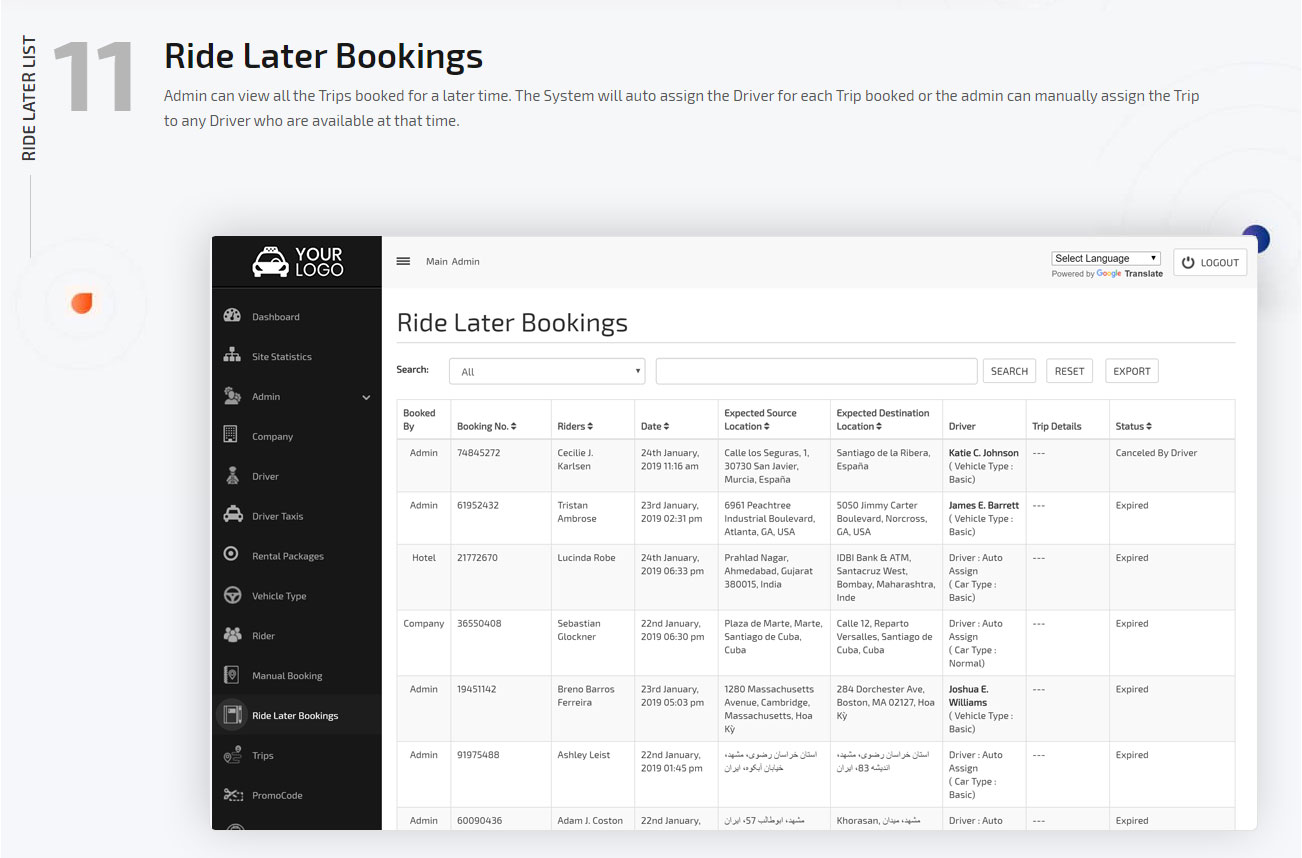Click the EXPORT button
1302x858 pixels.
(x=1131, y=370)
